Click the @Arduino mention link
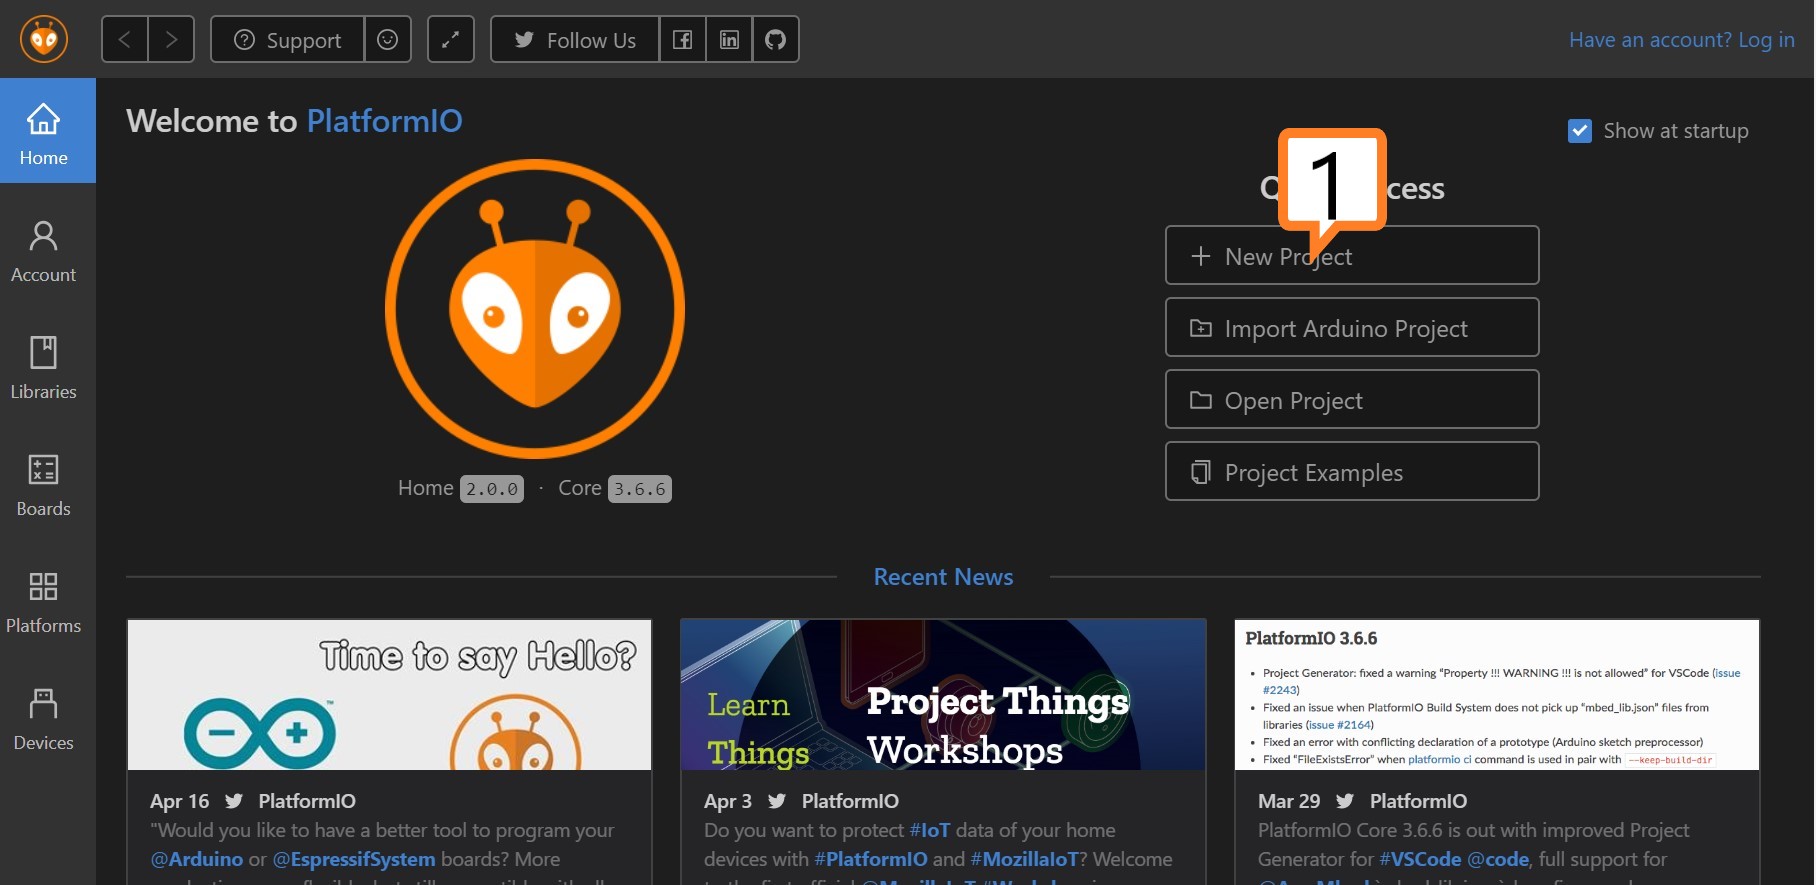This screenshot has height=885, width=1816. [x=197, y=859]
